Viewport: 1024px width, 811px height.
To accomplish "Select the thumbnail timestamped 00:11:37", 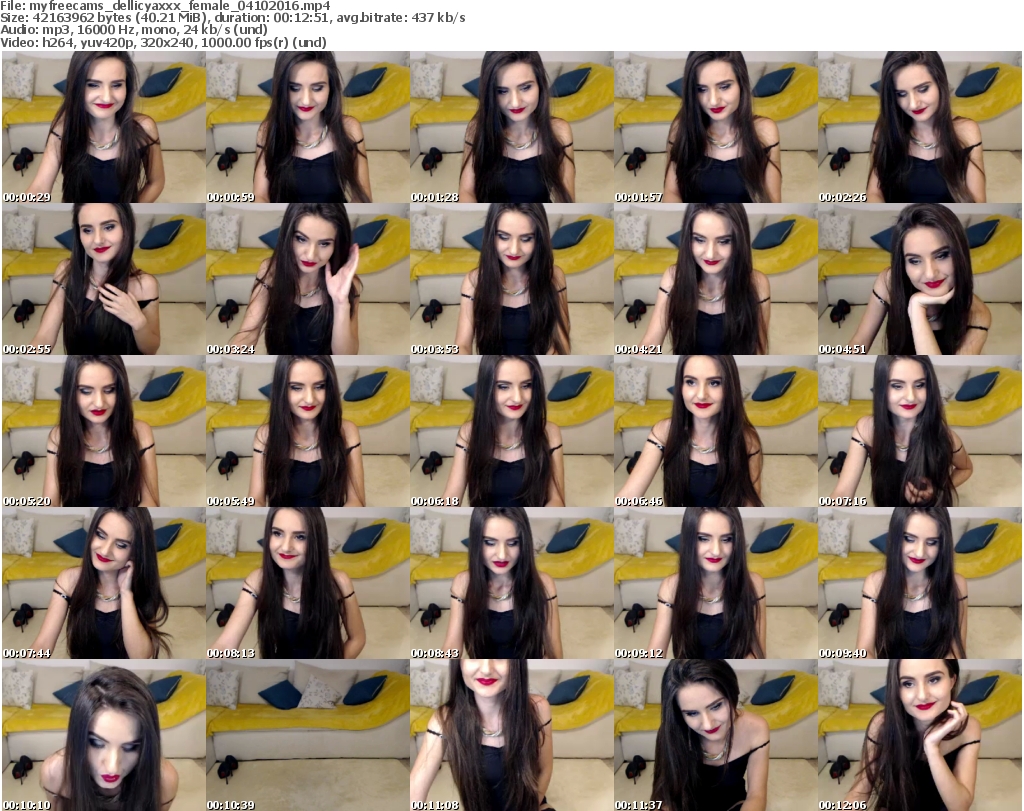I will pyautogui.click(x=716, y=735).
